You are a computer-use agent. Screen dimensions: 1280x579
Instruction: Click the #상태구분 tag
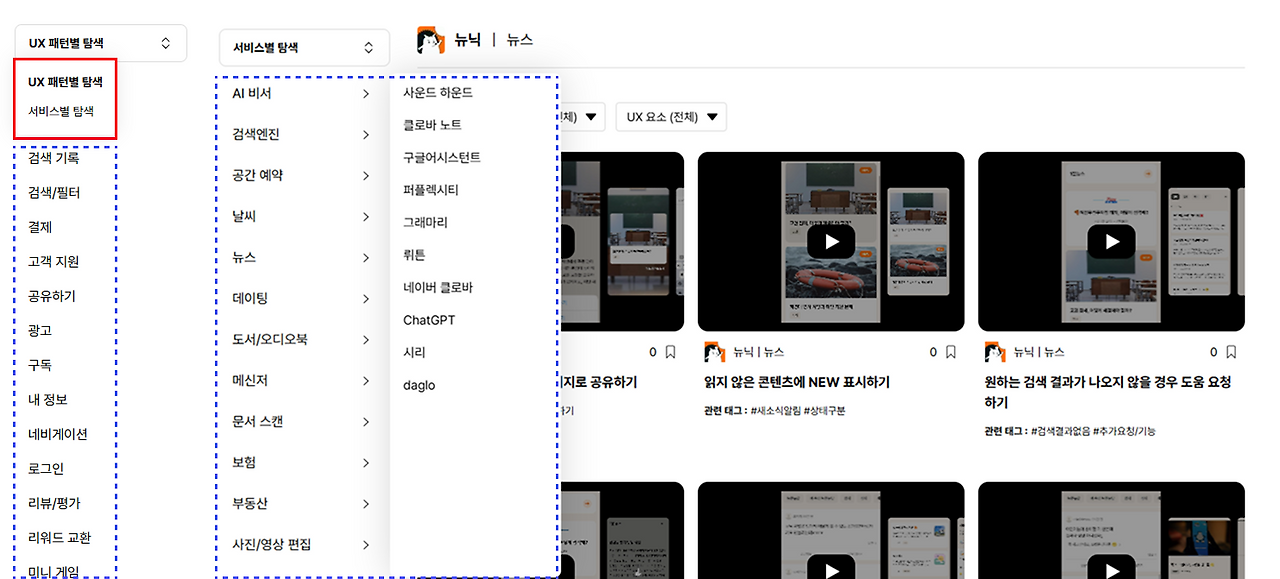tap(825, 410)
